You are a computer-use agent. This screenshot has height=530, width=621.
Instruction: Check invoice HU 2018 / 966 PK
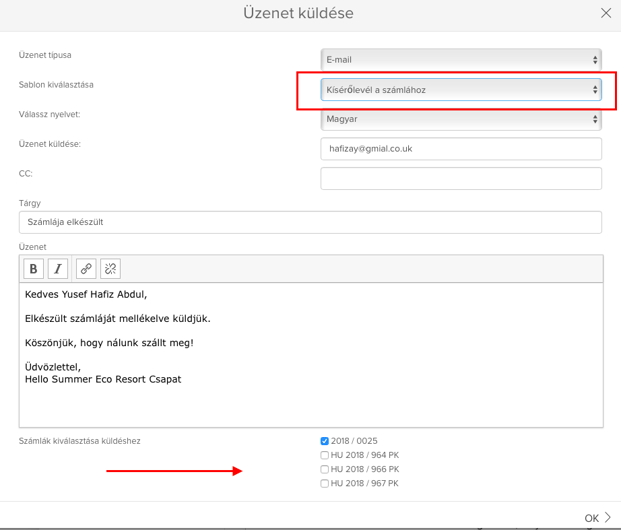tap(324, 469)
